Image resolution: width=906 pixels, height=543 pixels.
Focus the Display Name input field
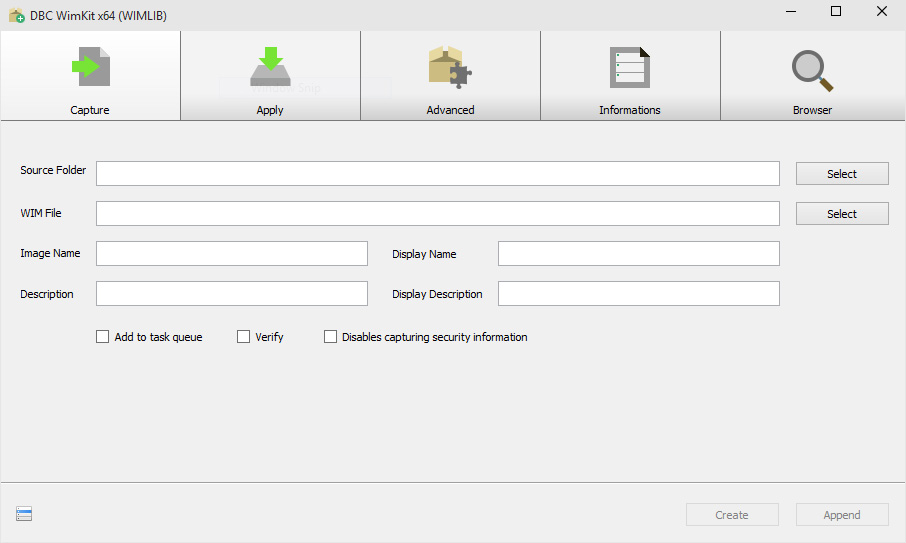[x=638, y=254]
